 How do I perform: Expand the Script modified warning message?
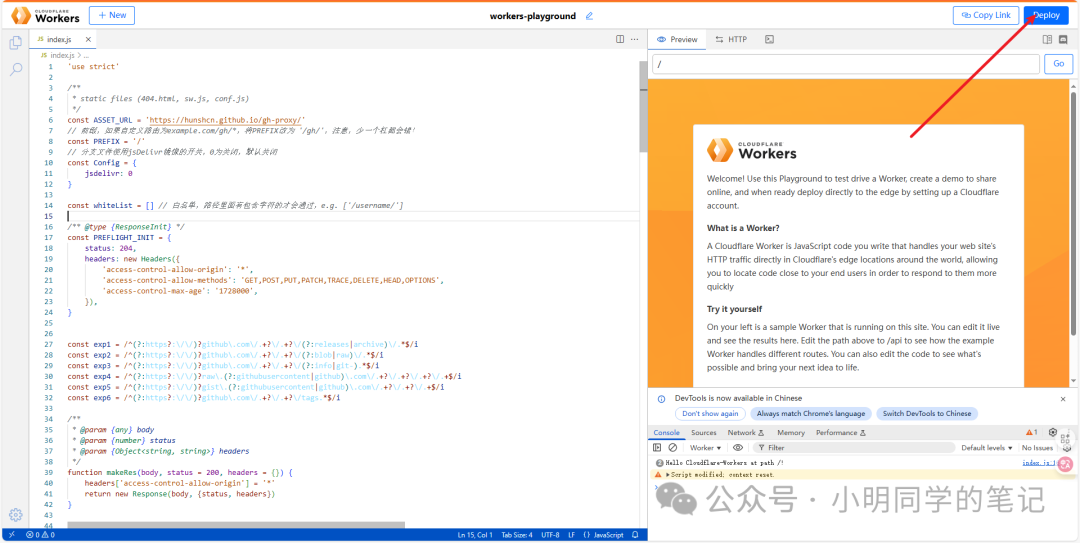tap(667, 475)
